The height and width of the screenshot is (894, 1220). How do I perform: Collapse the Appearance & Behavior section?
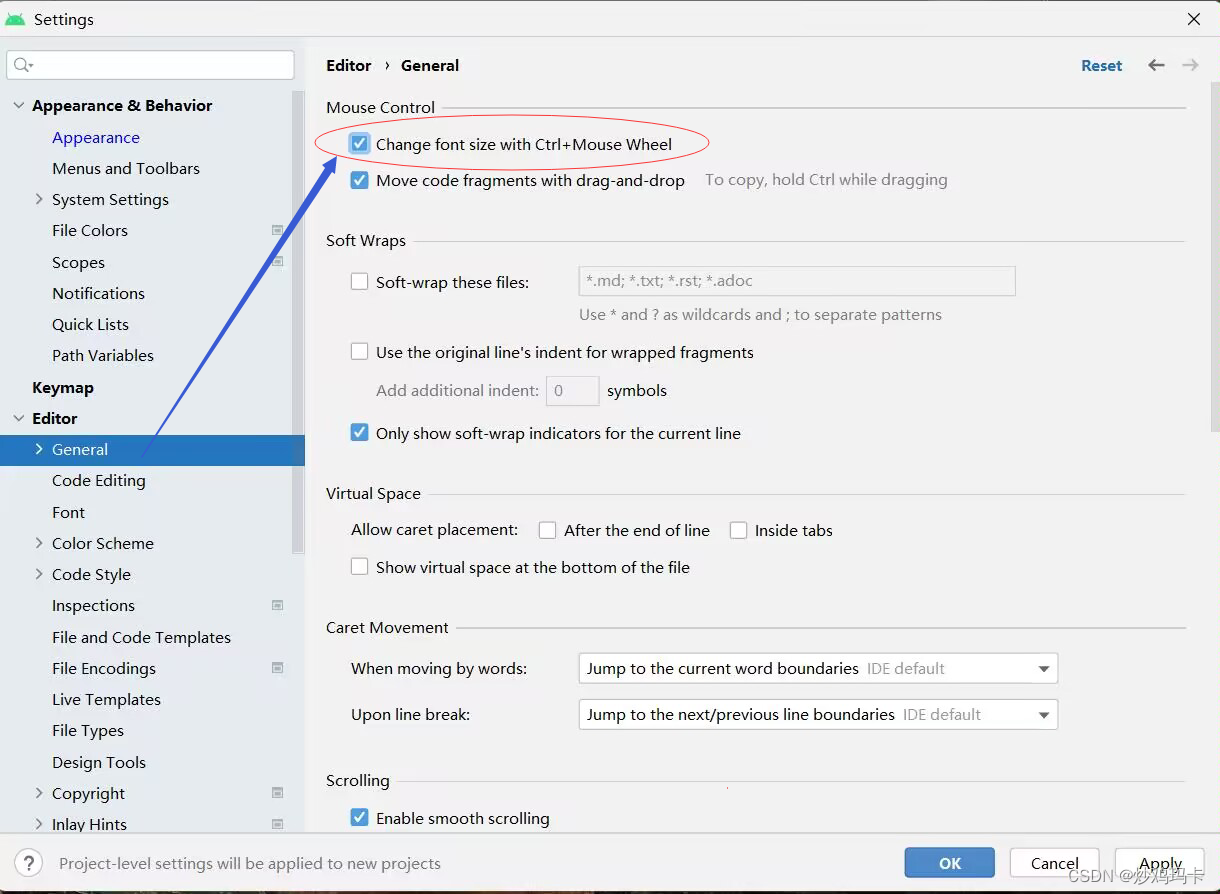(x=18, y=105)
